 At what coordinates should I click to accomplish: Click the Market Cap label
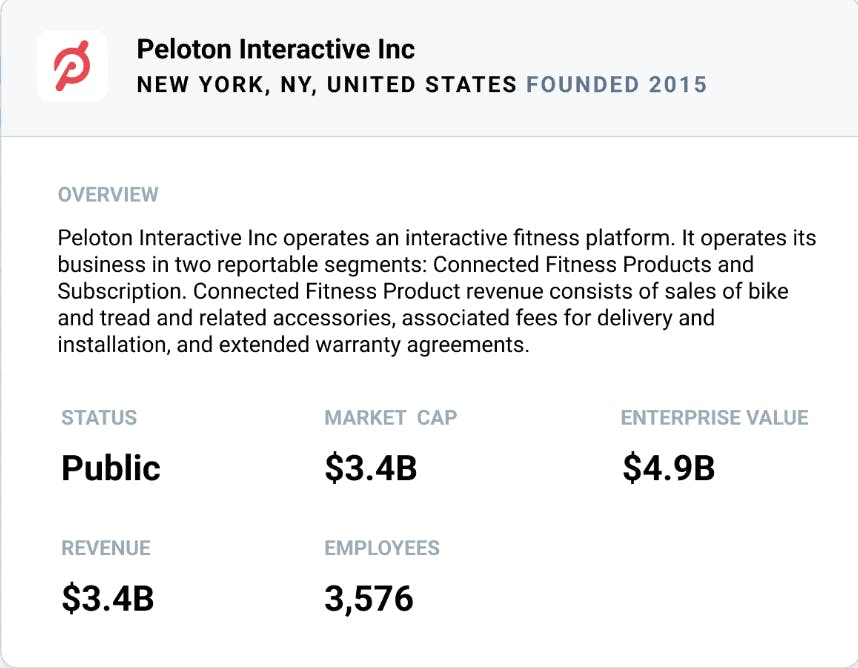coord(390,417)
